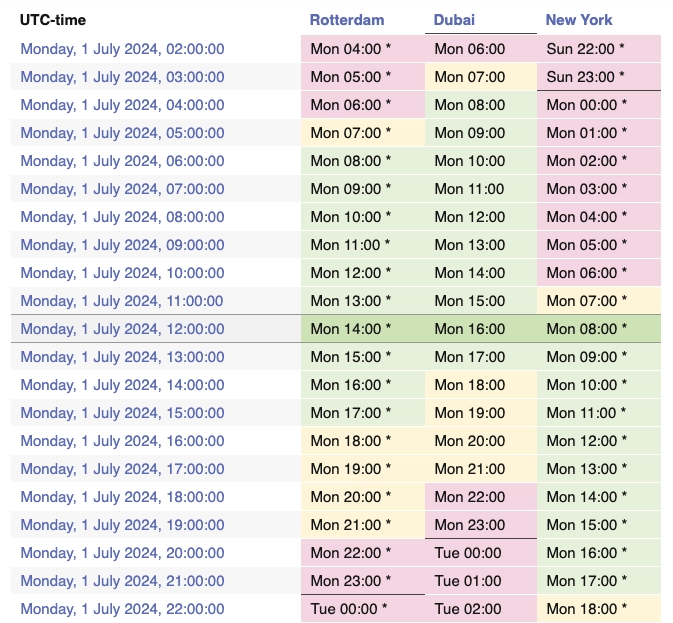The width and height of the screenshot is (673, 623).
Task: Select Dubai Mon 16:00 highlighted cell
Action: click(481, 329)
